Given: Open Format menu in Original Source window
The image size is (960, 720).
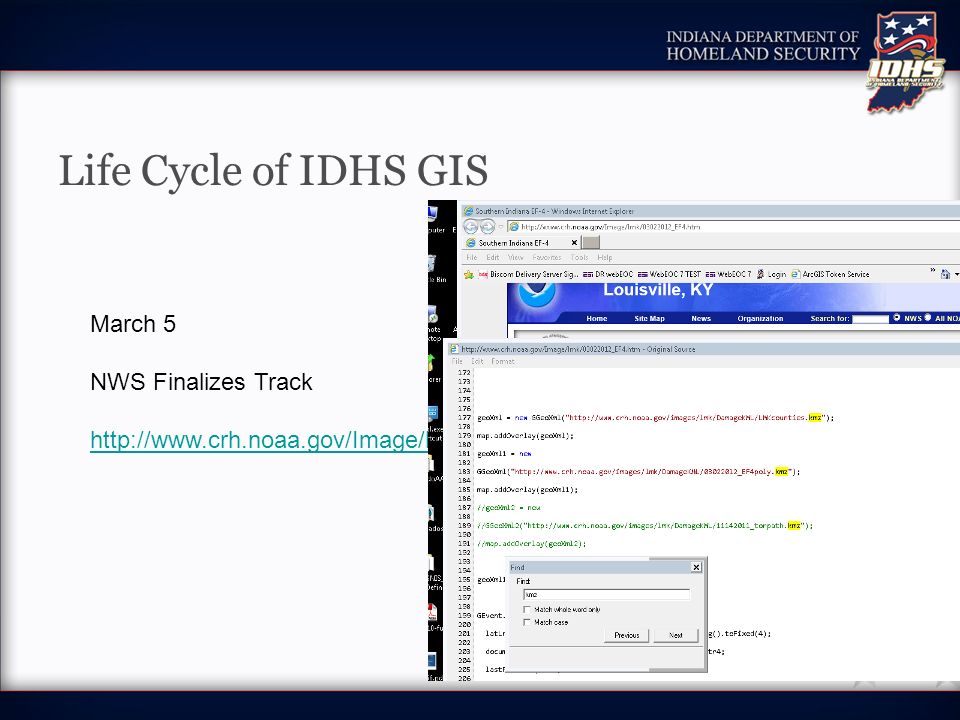Looking at the screenshot, I should click(503, 362).
